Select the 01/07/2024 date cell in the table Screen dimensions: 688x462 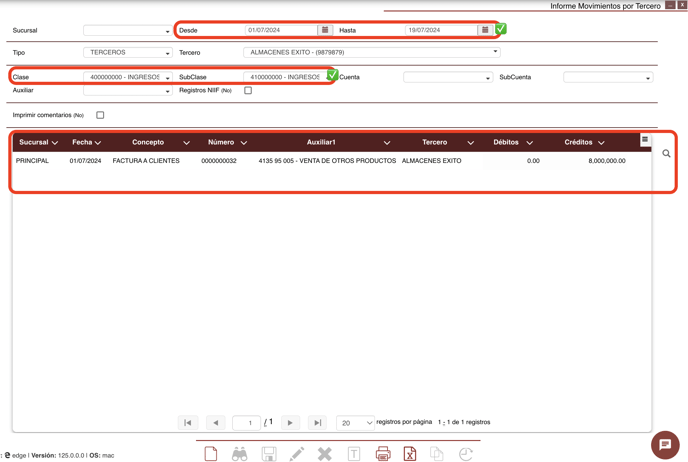(85, 161)
